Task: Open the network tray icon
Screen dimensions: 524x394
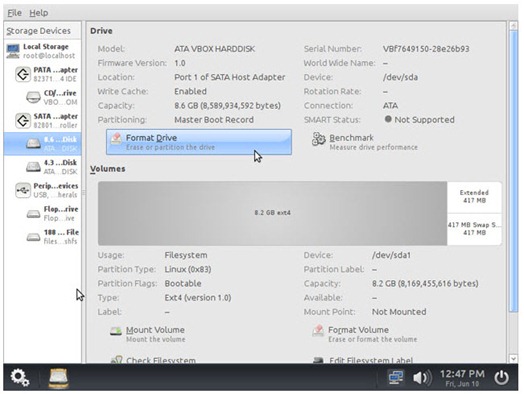Action: [396, 378]
